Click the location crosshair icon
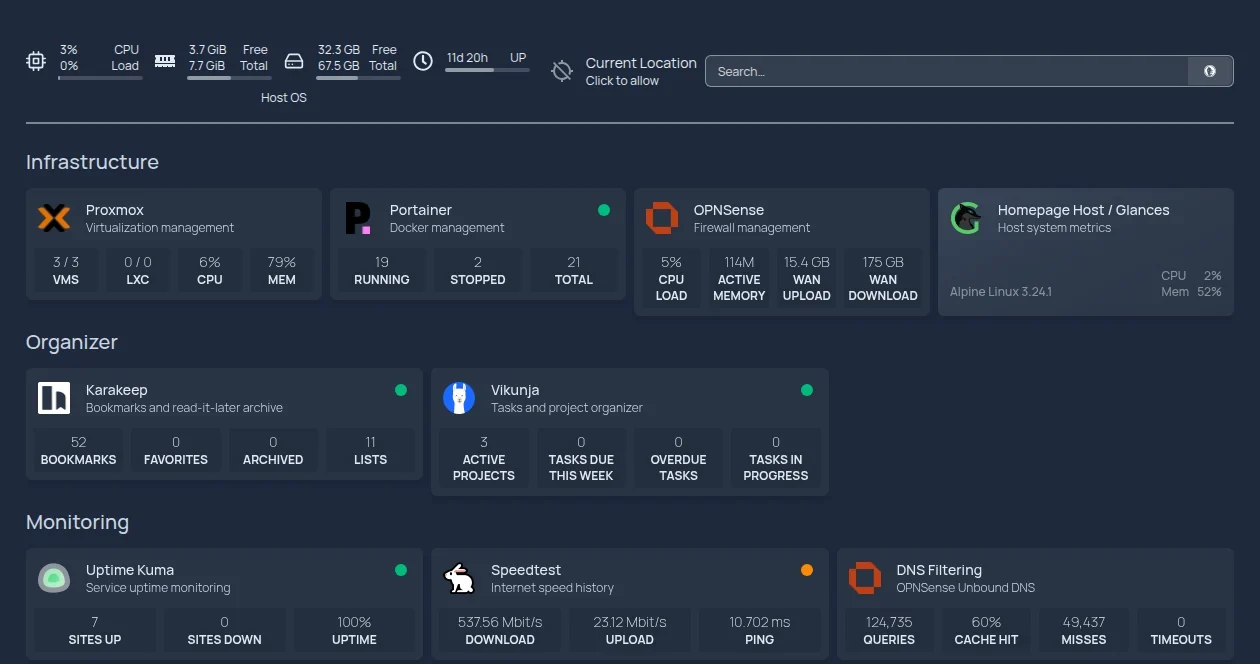The width and height of the screenshot is (1260, 664). [562, 71]
